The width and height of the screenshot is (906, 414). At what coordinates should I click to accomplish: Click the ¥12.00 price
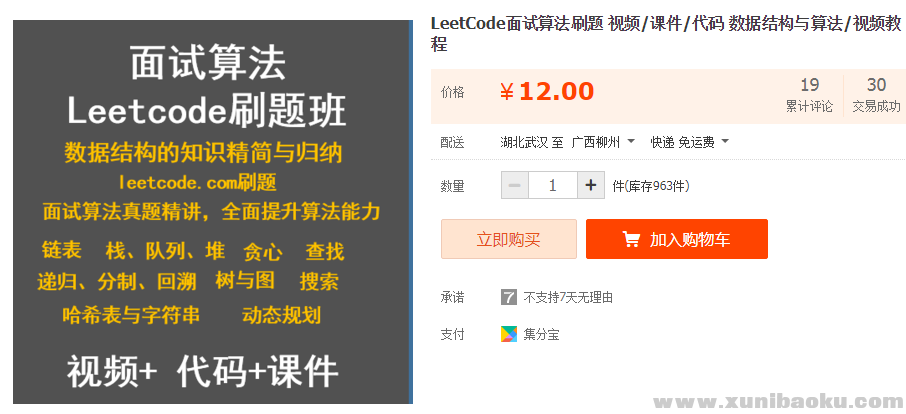(x=547, y=92)
